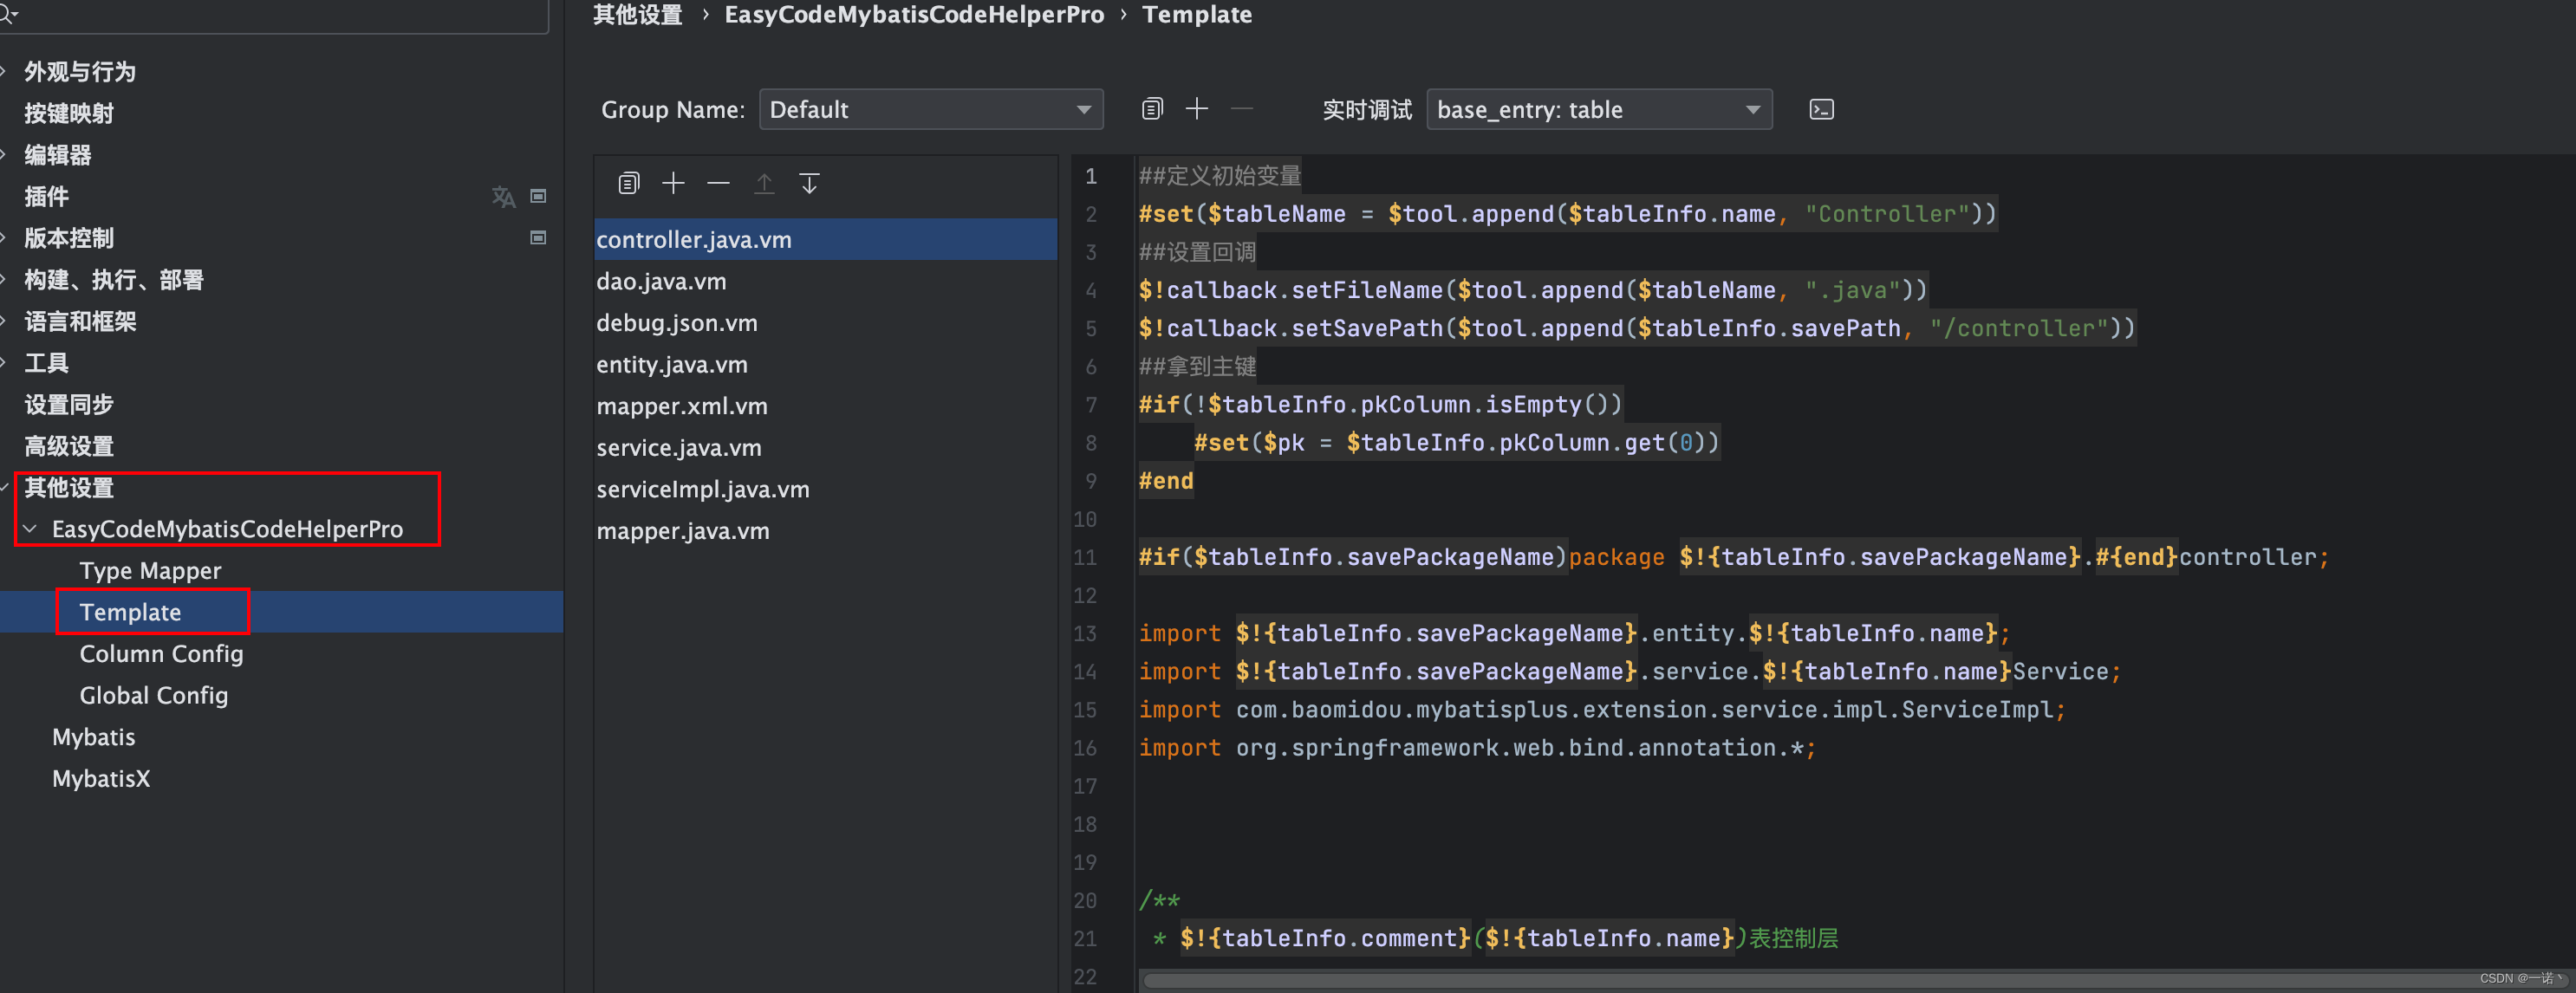
Task: Click the 其他设置 breadcrumb
Action: coord(637,14)
